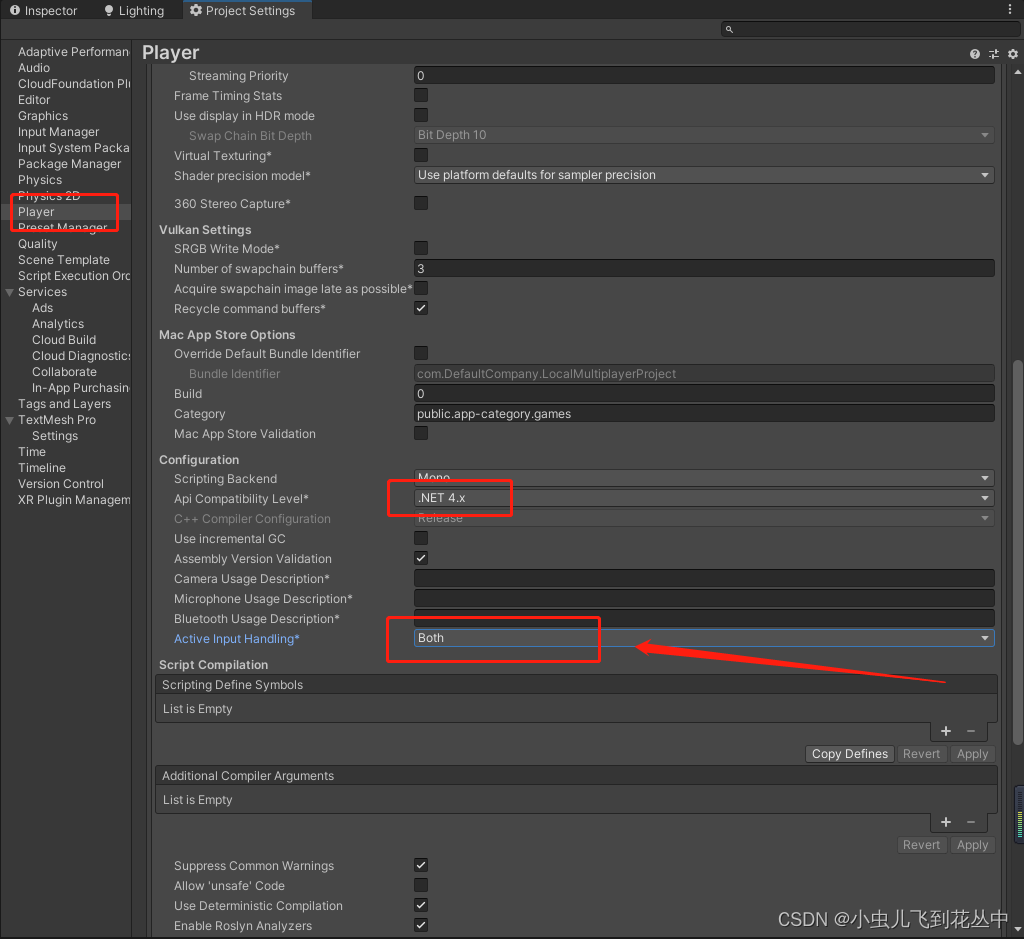The image size is (1024, 939).
Task: Toggle Allow 'unsafe' Code
Action: click(420, 885)
